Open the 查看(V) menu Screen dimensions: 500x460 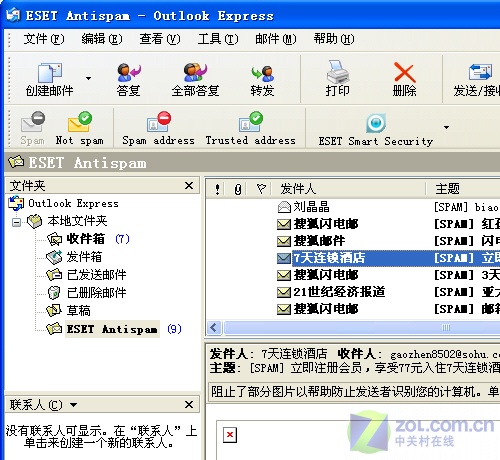point(160,39)
